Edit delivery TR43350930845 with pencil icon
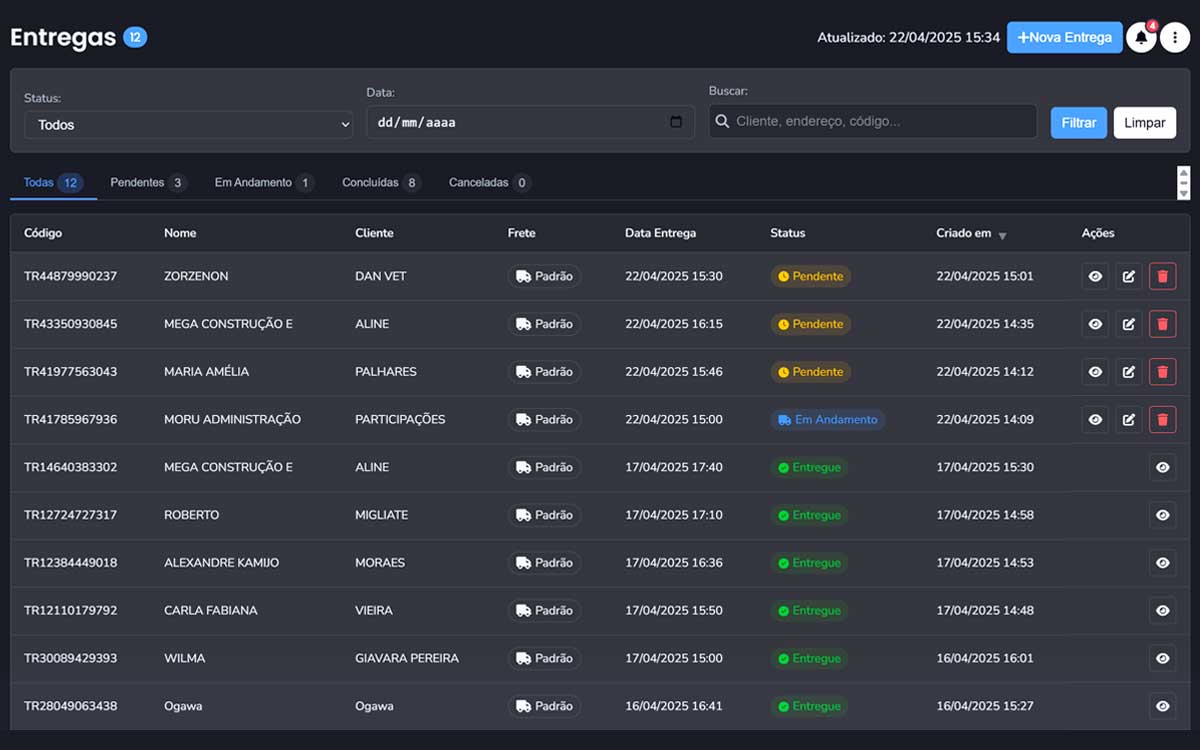The width and height of the screenshot is (1200, 750). point(1129,324)
